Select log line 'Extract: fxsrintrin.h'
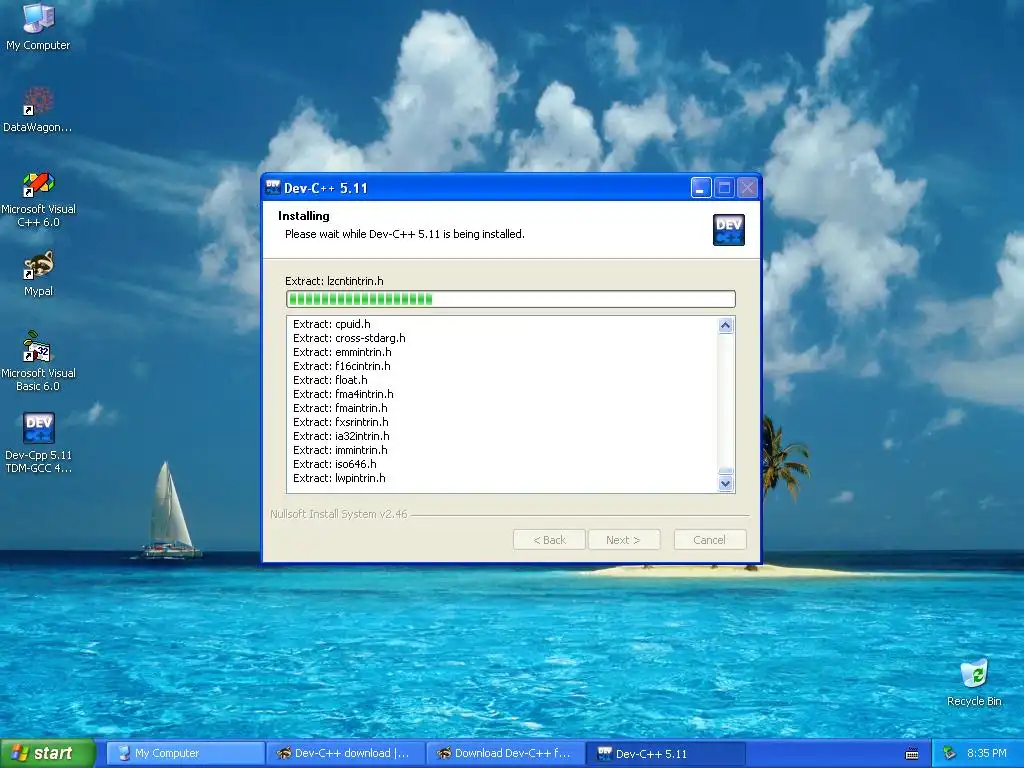This screenshot has height=768, width=1024. tap(341, 423)
